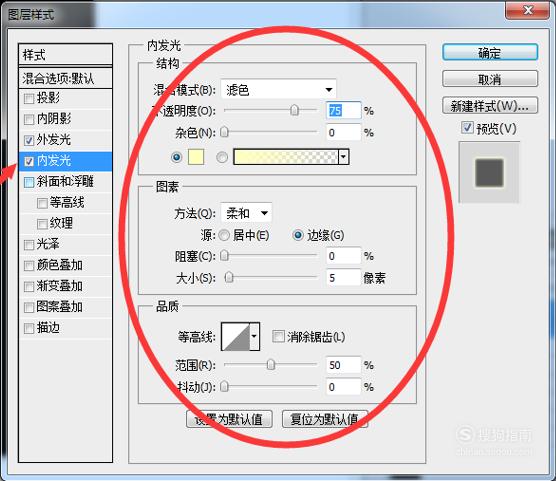
Task: Cancel with the 取消 button
Action: click(490, 79)
